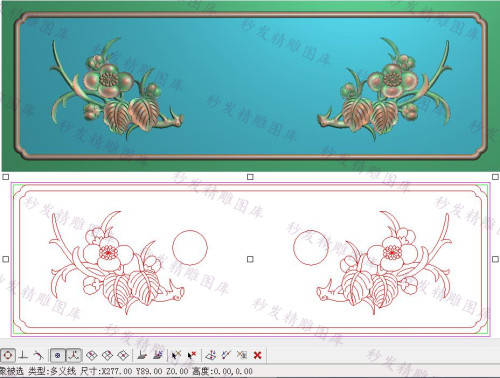Viewport: 500px width, 378px height.
Task: Click the gray work plane icon
Action: (142, 355)
